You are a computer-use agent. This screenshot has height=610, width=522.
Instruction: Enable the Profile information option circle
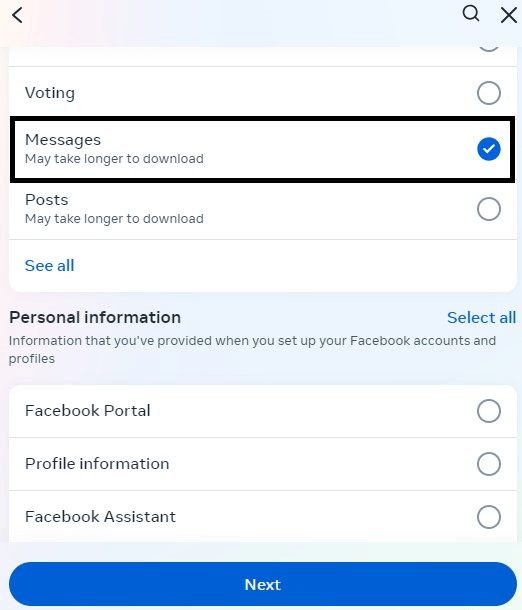pos(489,464)
